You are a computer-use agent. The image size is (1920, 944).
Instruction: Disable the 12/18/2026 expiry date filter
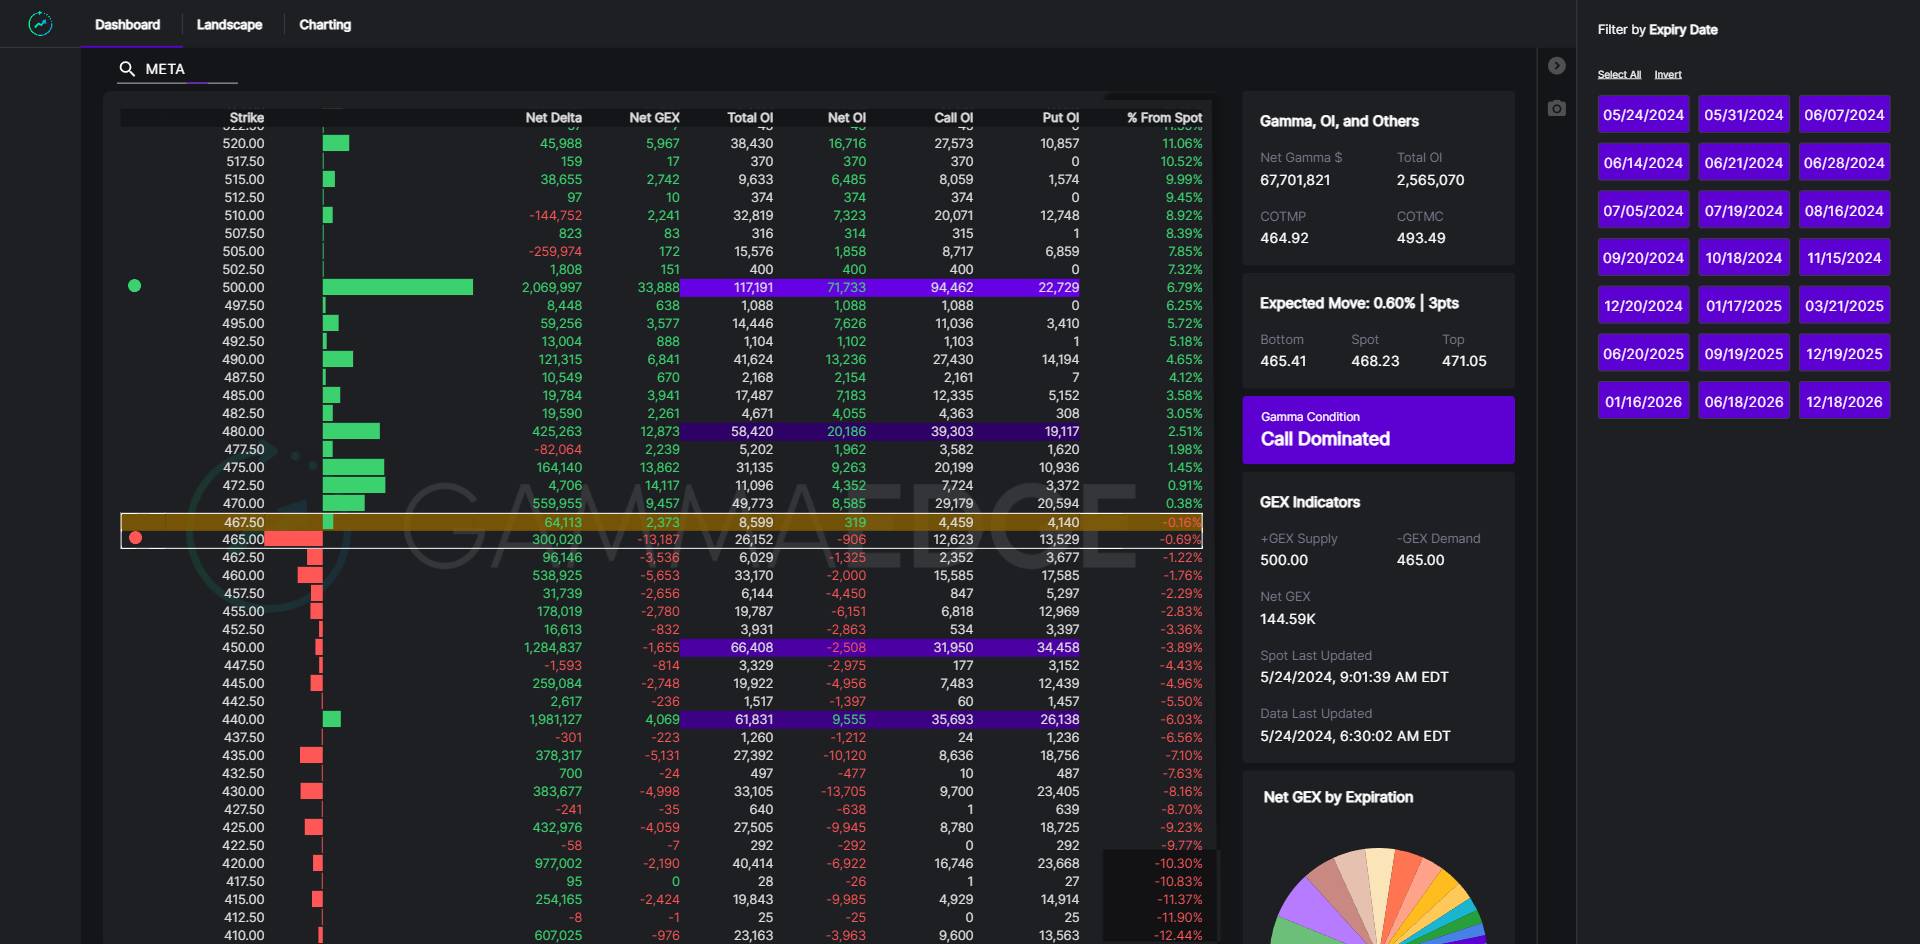click(1844, 402)
